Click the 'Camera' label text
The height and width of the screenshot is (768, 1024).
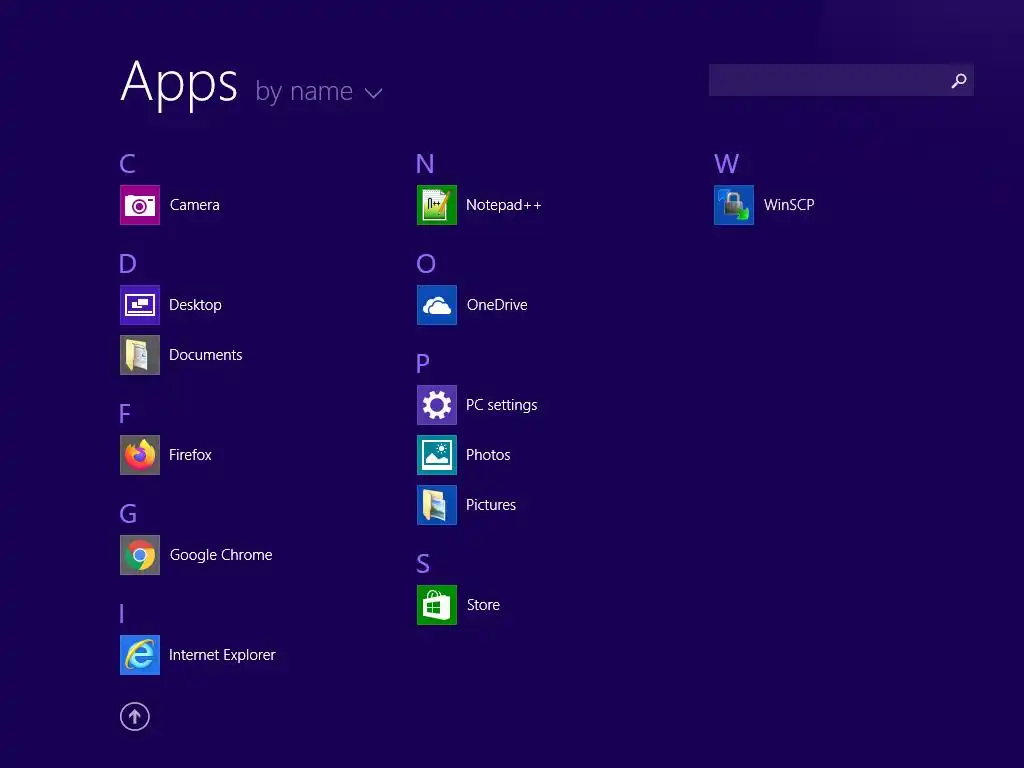click(x=195, y=205)
